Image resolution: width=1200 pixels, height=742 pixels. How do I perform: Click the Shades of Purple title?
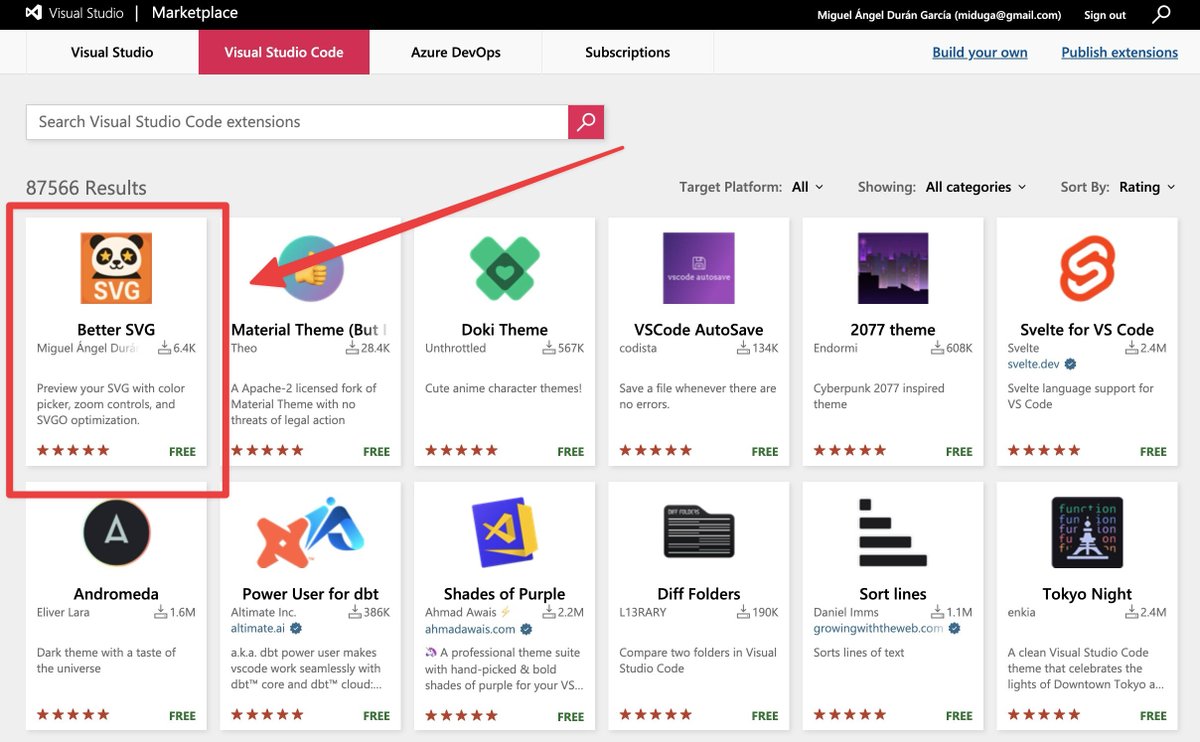505,593
